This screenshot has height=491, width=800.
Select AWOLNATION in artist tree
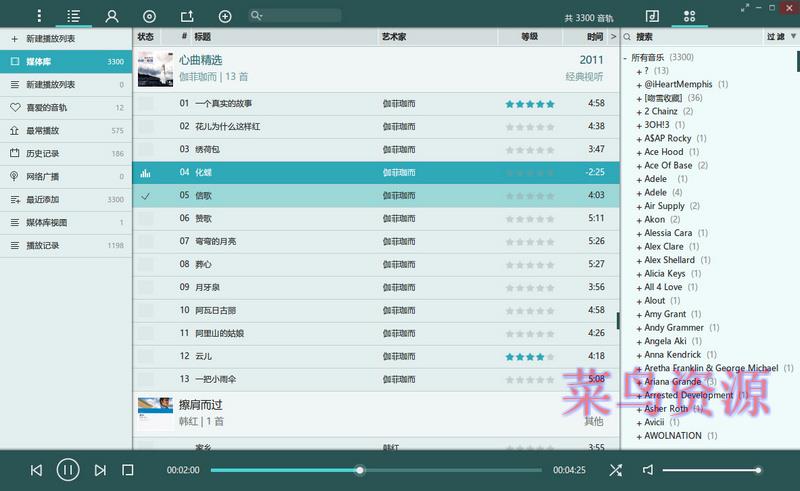coord(672,436)
